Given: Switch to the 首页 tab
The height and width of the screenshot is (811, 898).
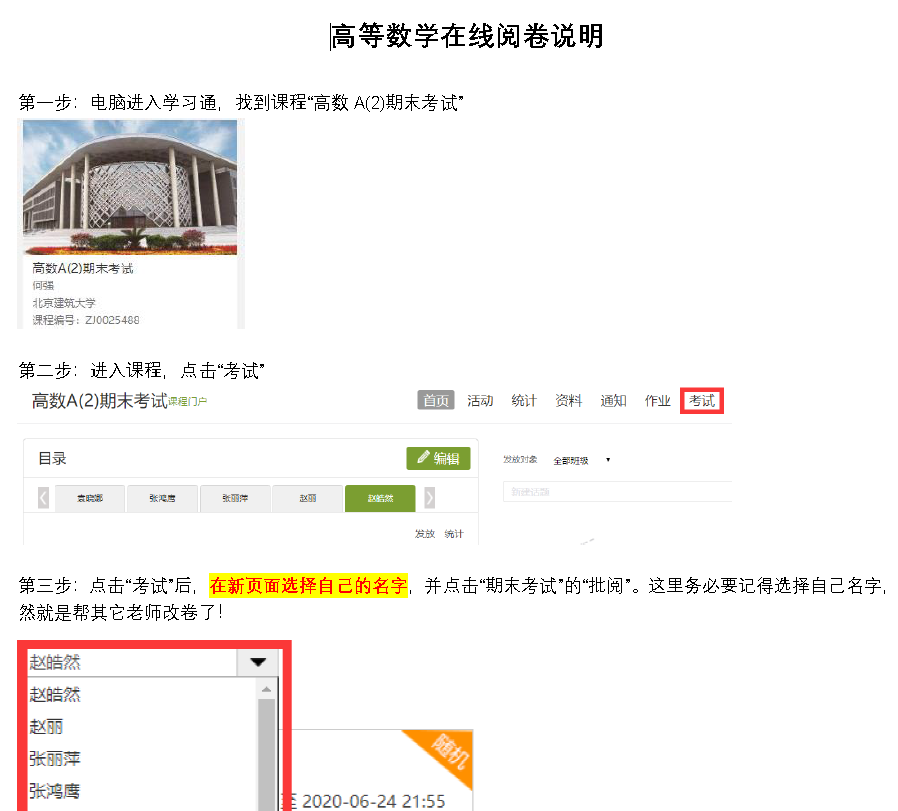Looking at the screenshot, I should point(436,401).
